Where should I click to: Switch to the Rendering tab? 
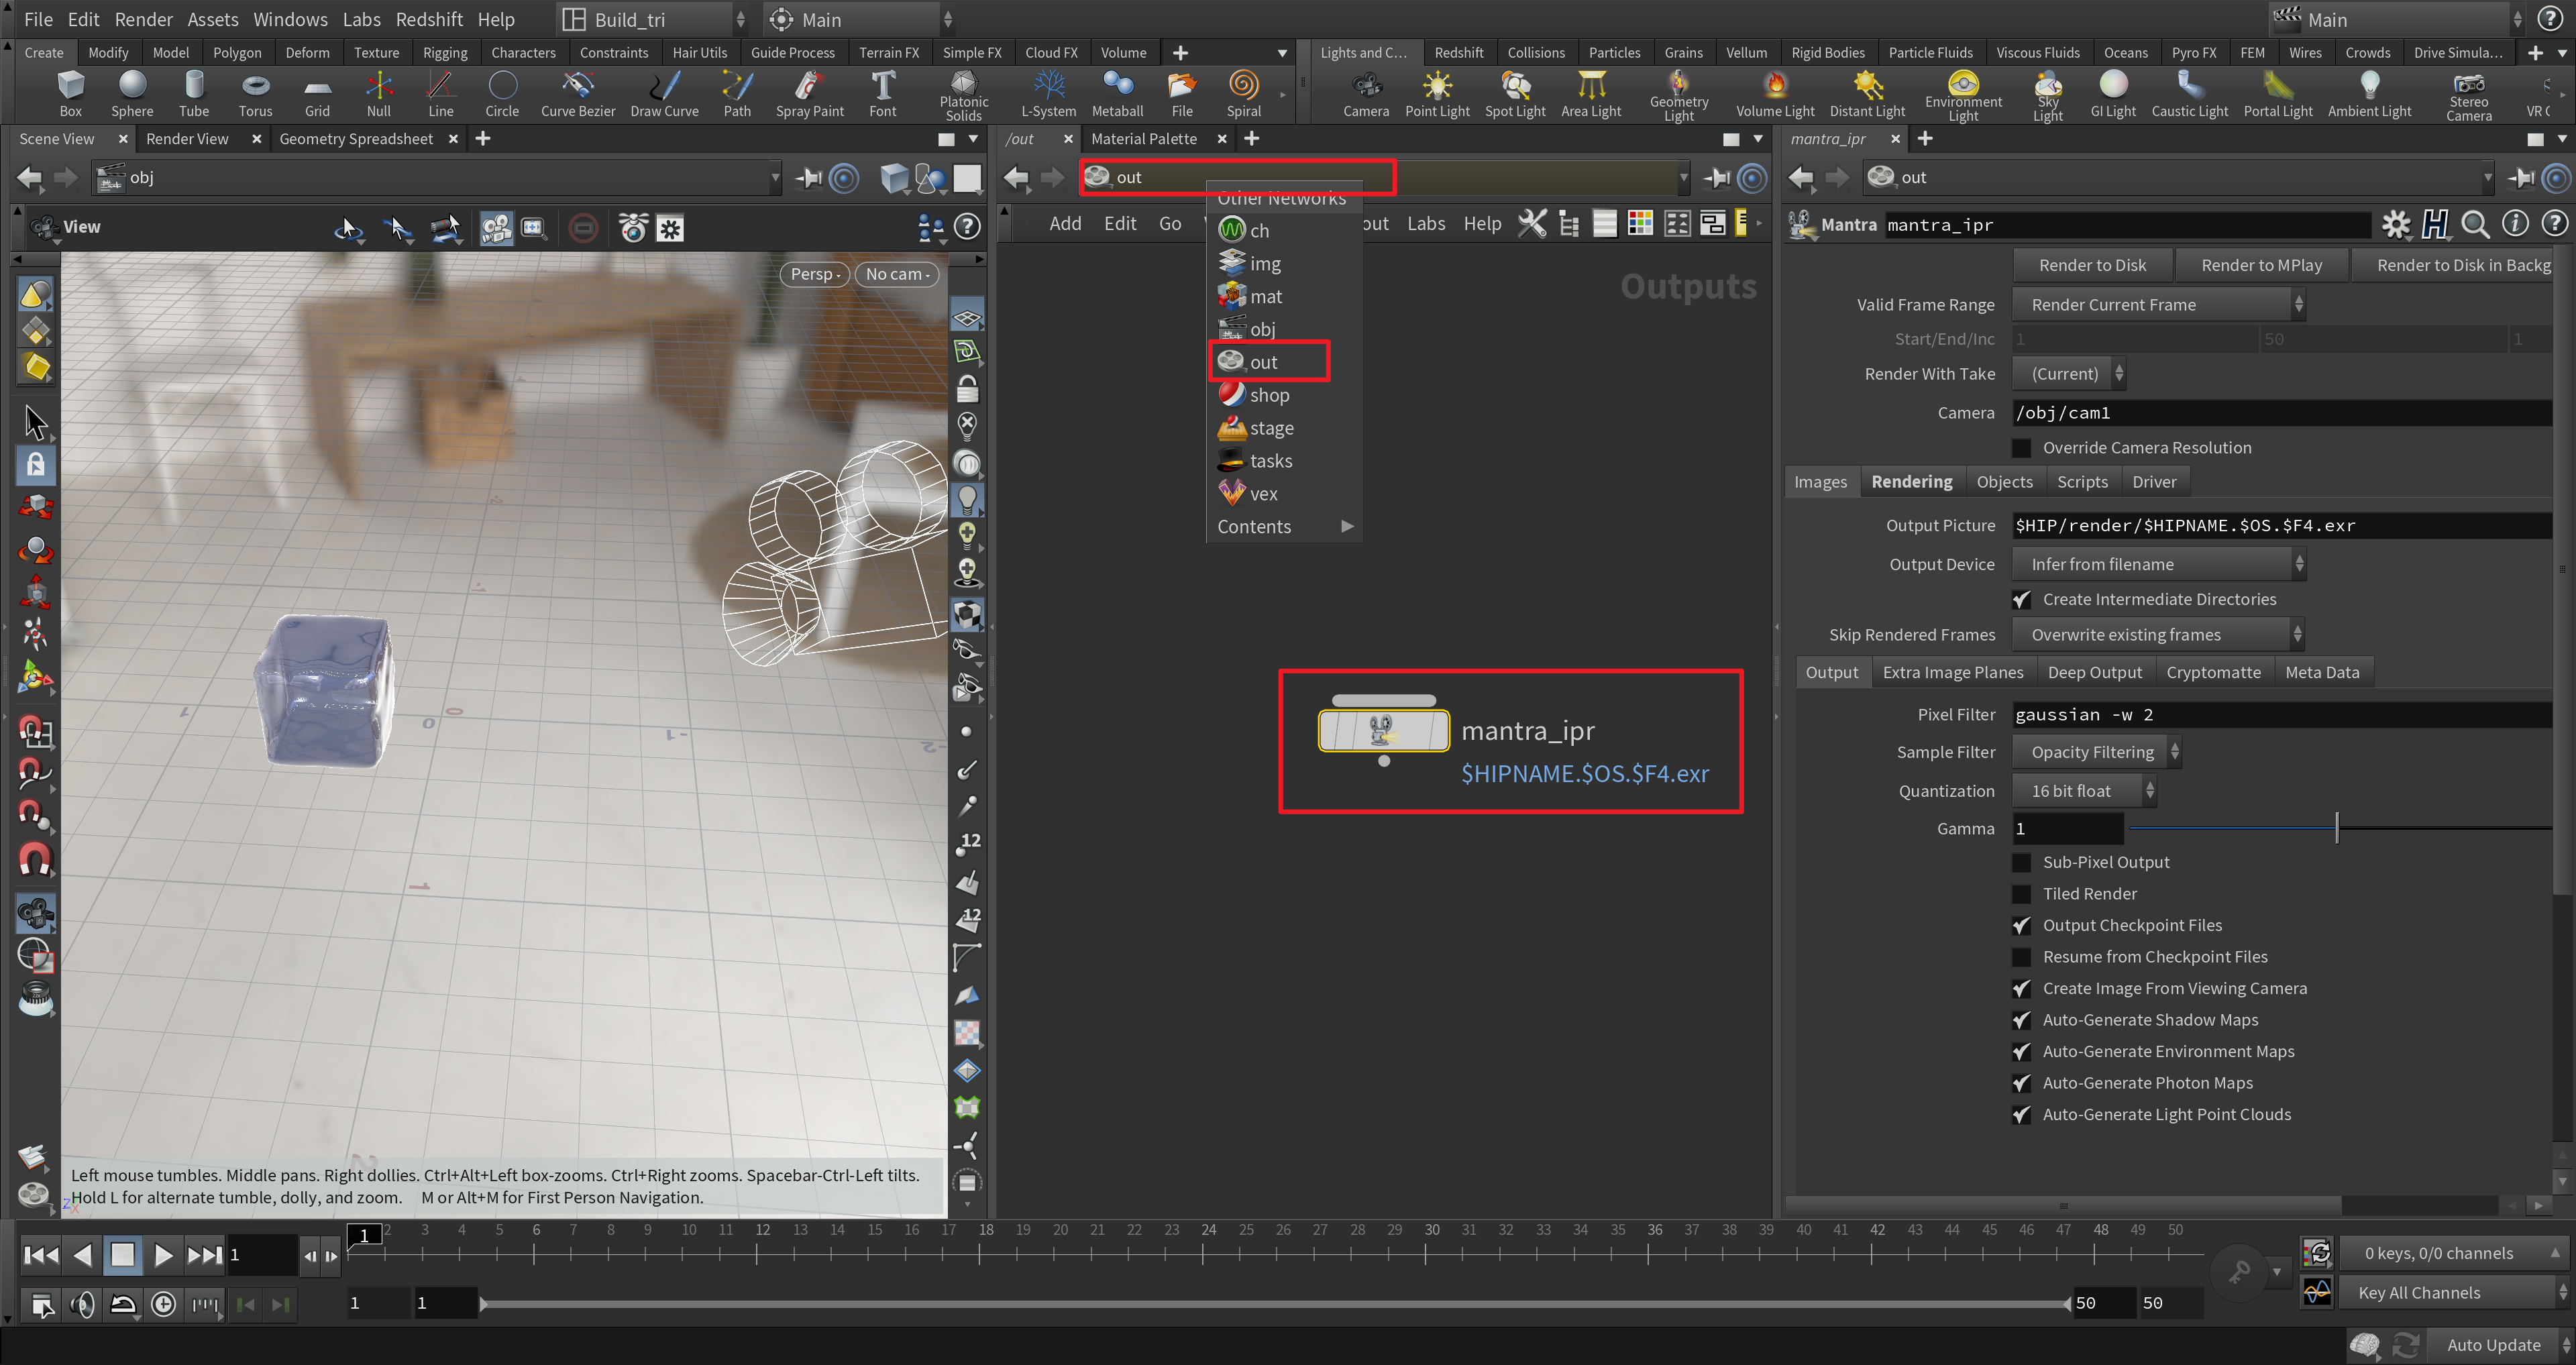tap(1912, 480)
